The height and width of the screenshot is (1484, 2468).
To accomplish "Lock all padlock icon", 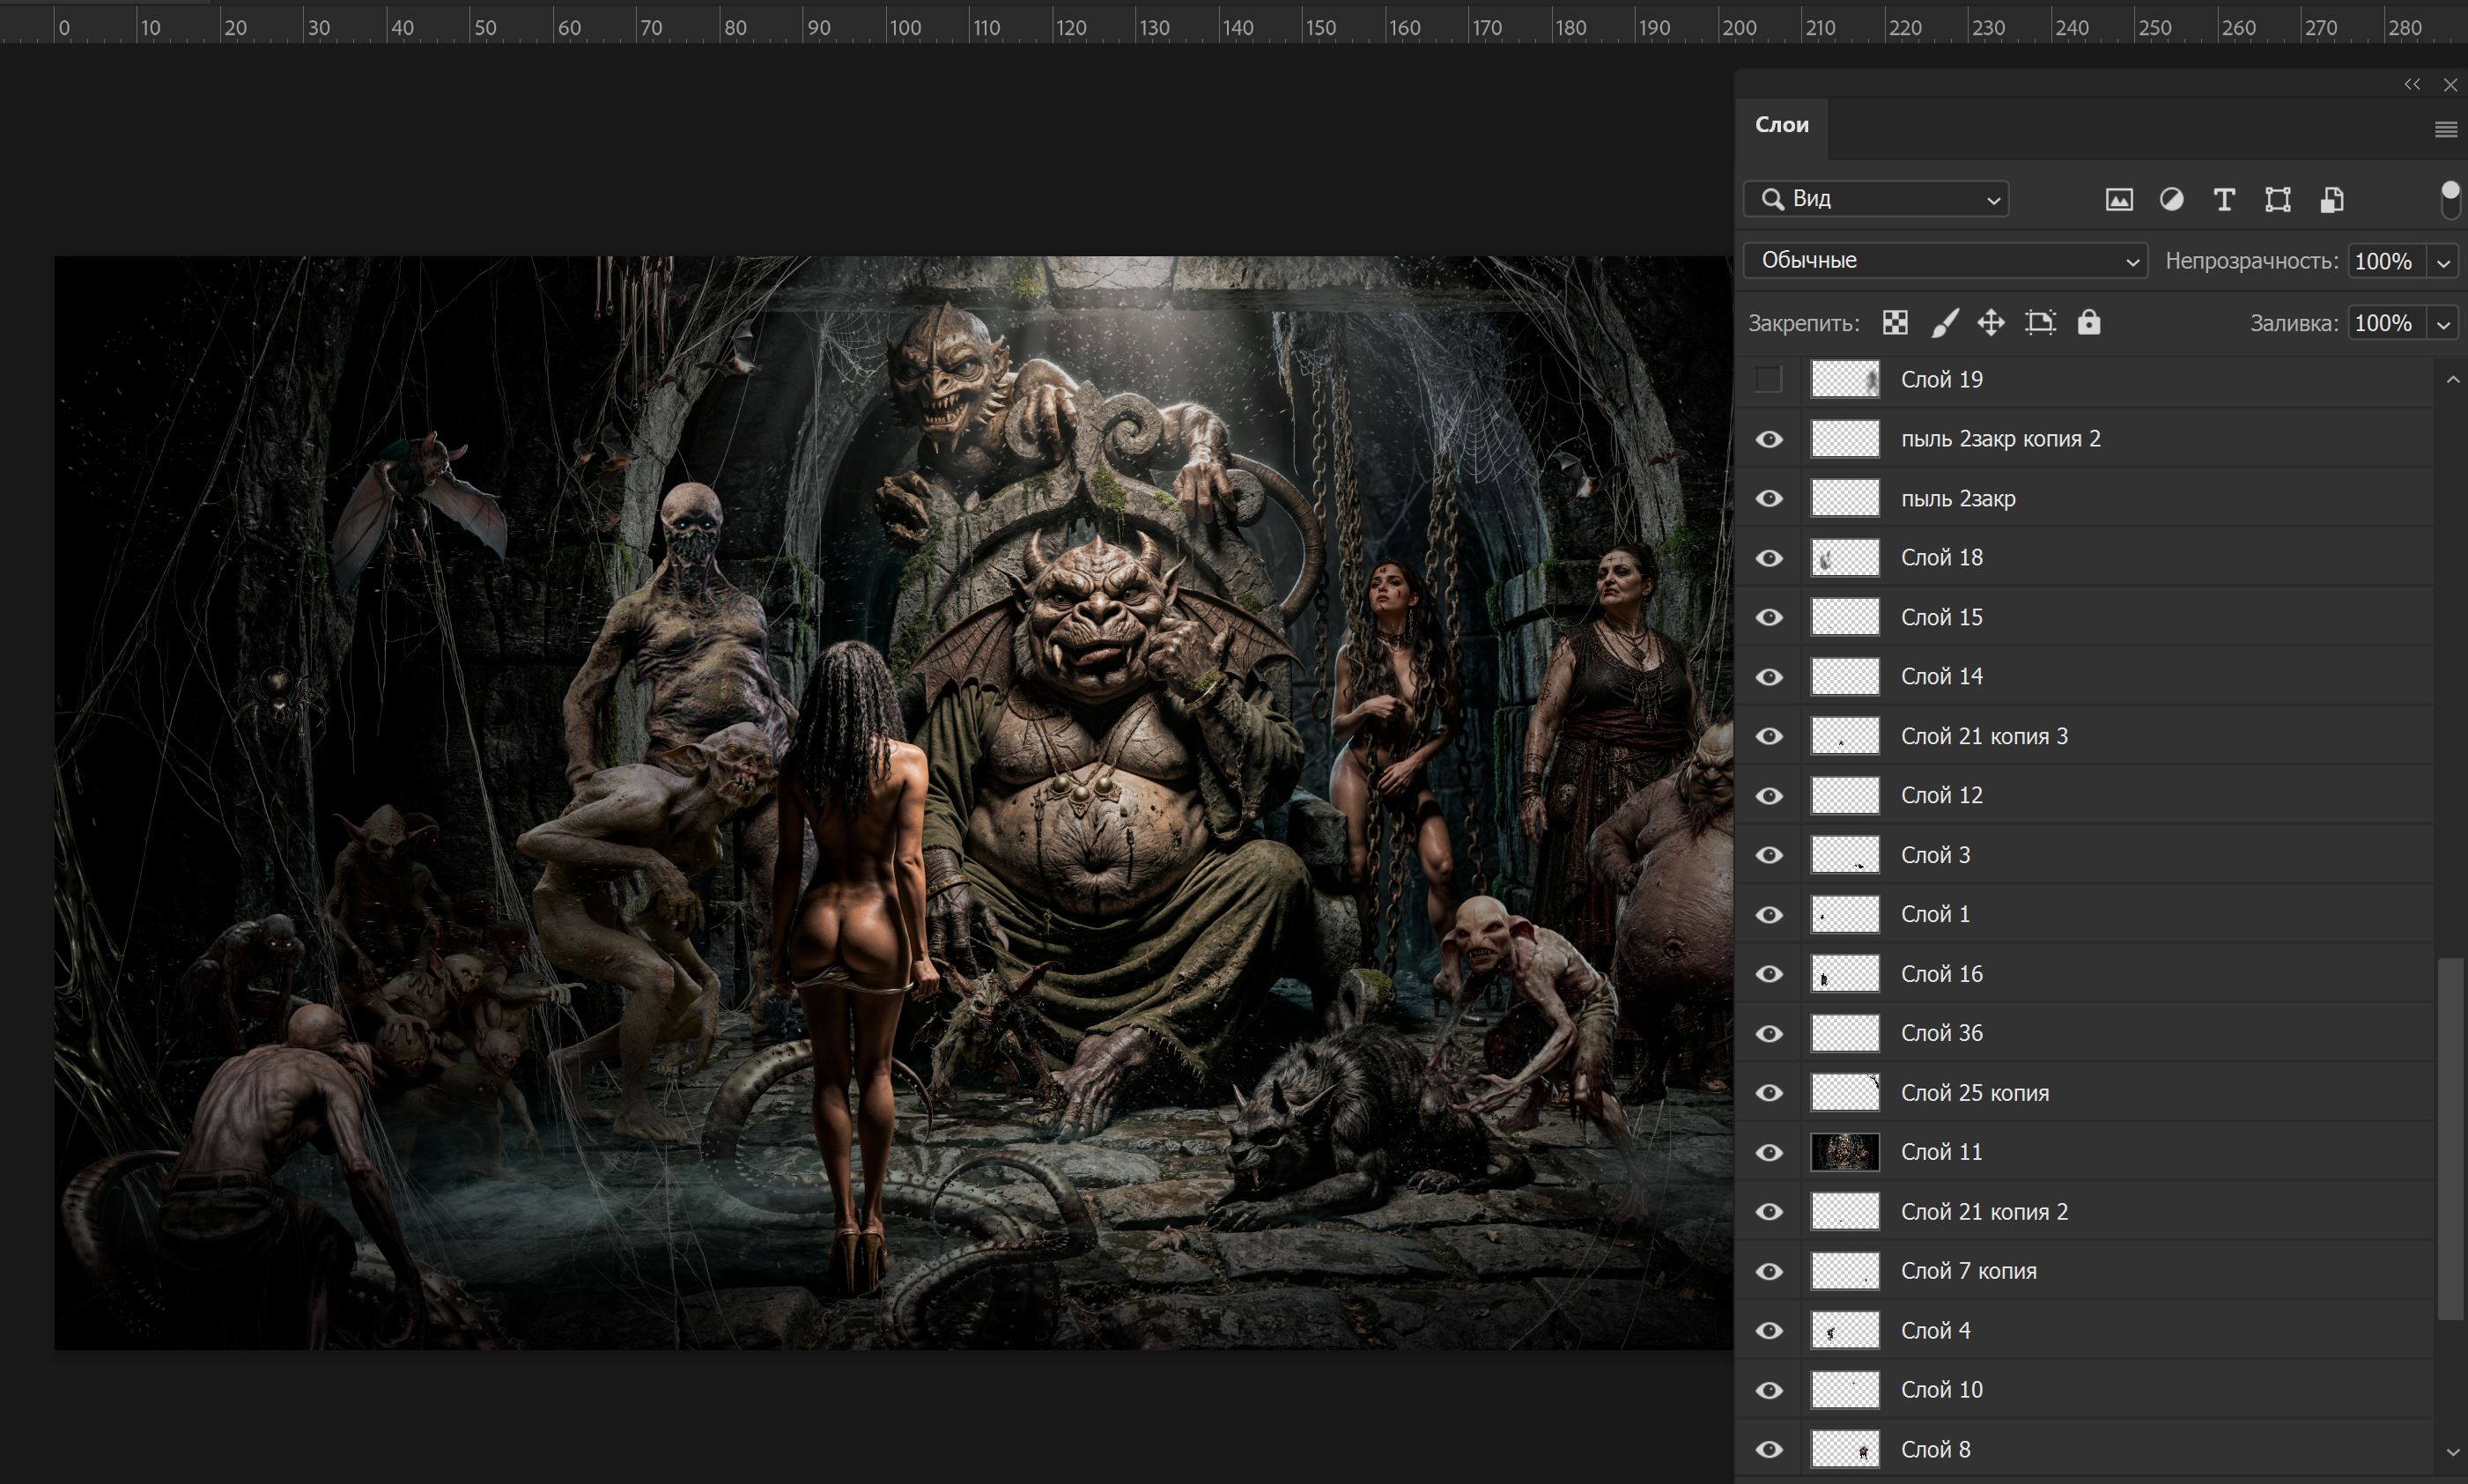I will pos(2089,322).
